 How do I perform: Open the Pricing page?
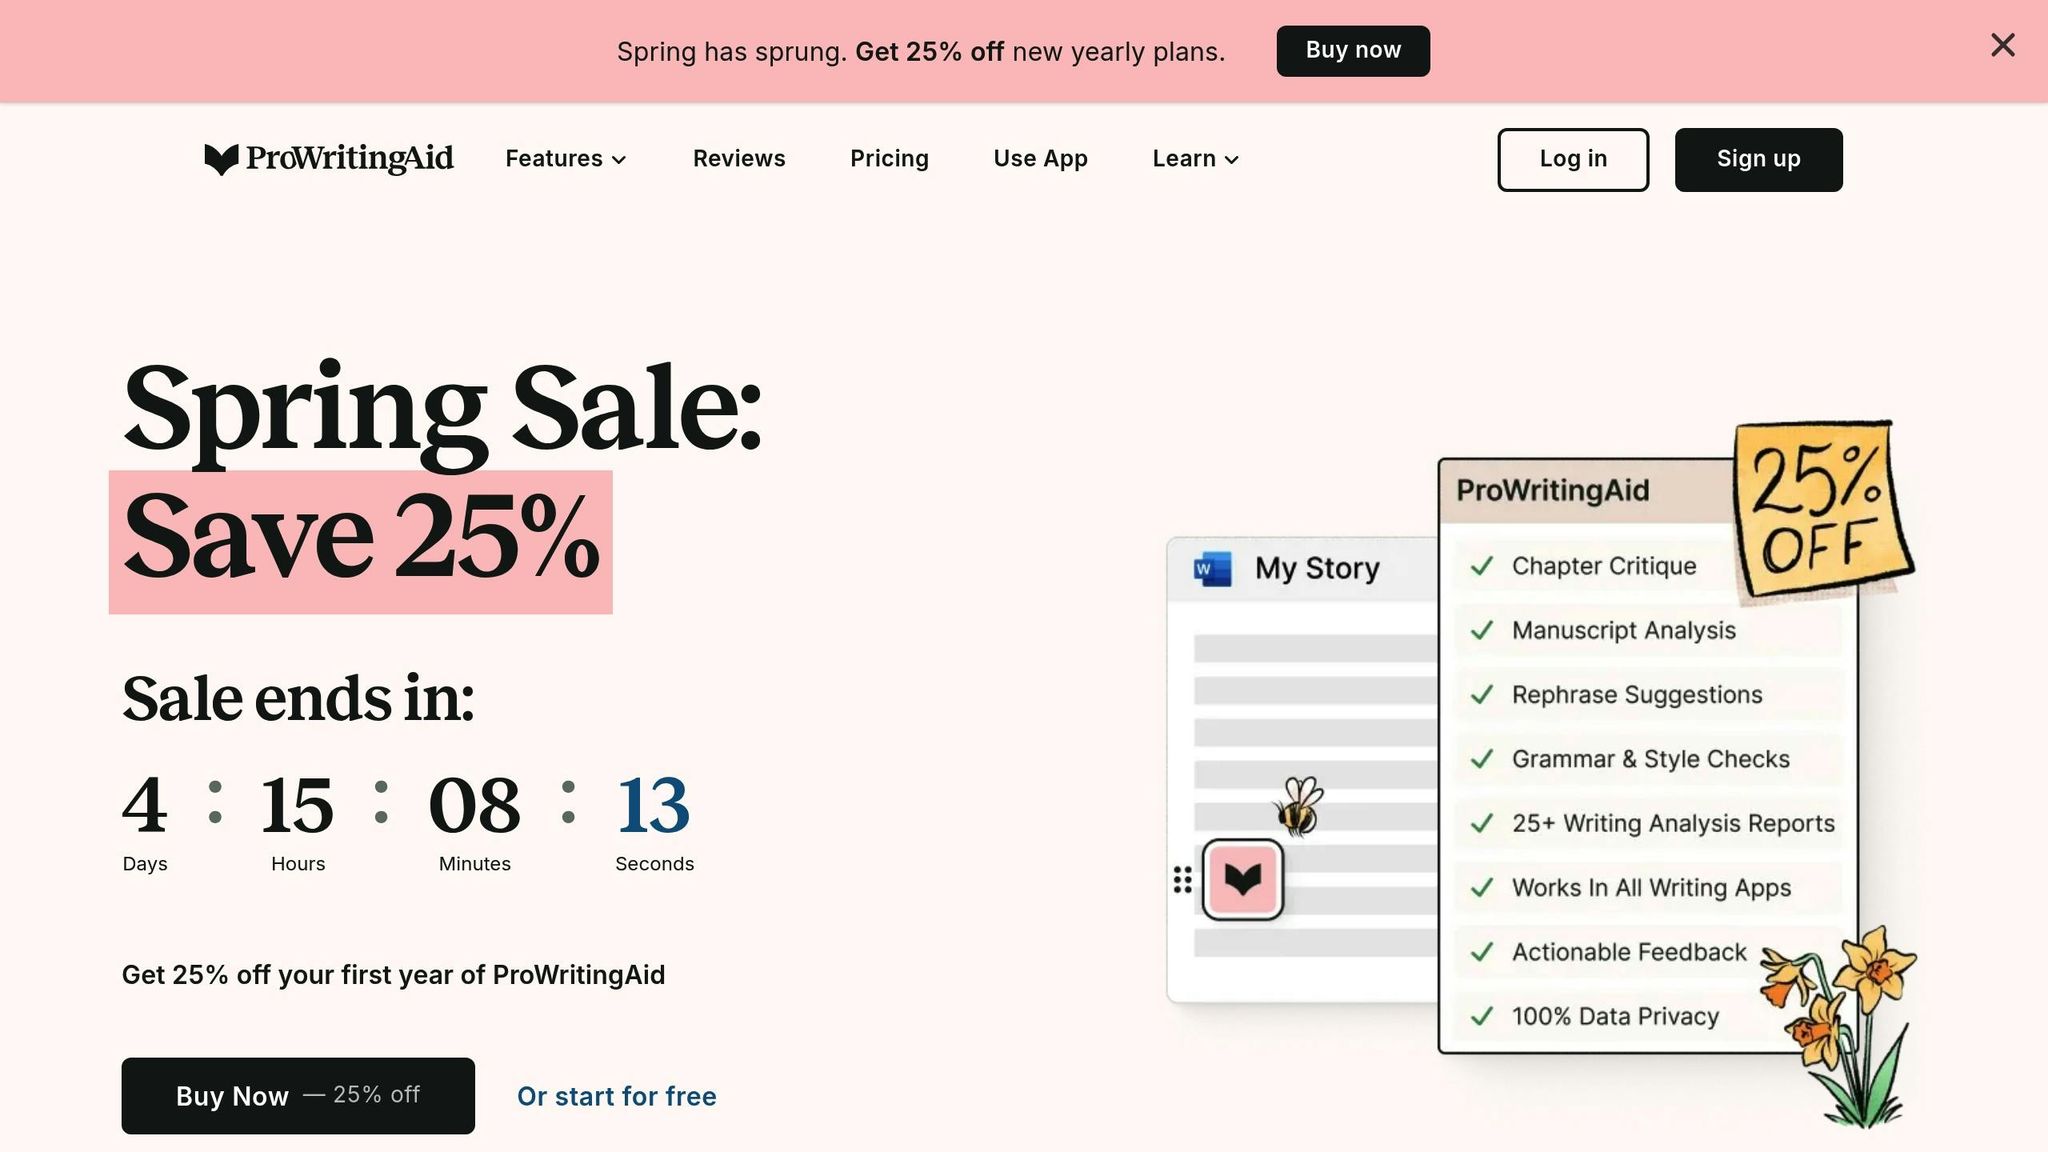tap(889, 159)
